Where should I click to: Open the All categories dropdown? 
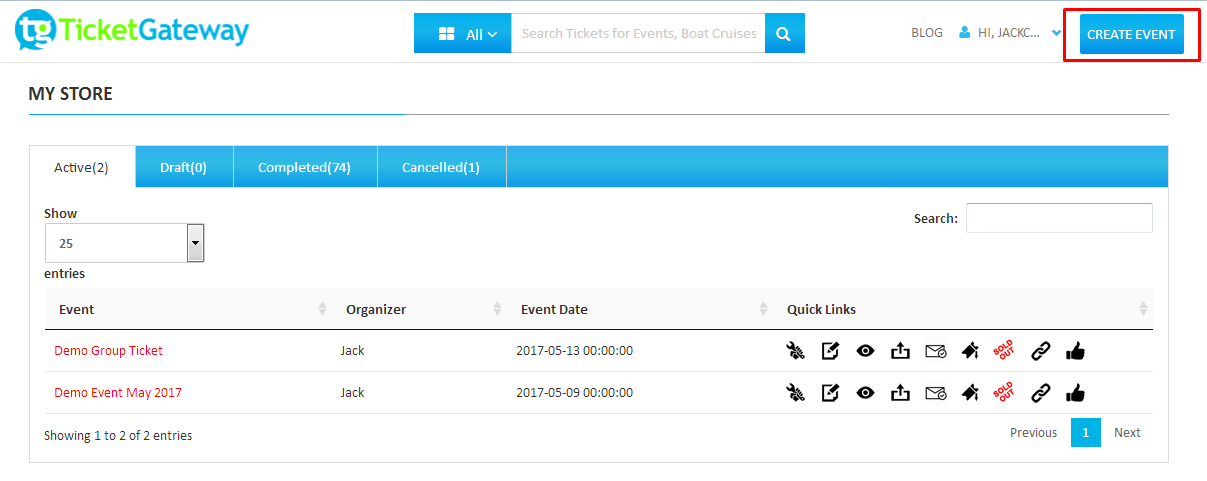[463, 34]
